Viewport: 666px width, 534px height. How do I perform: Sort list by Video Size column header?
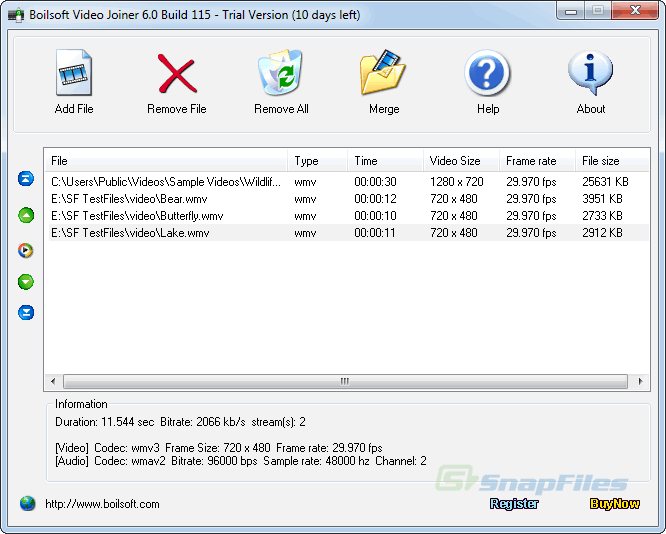click(461, 161)
